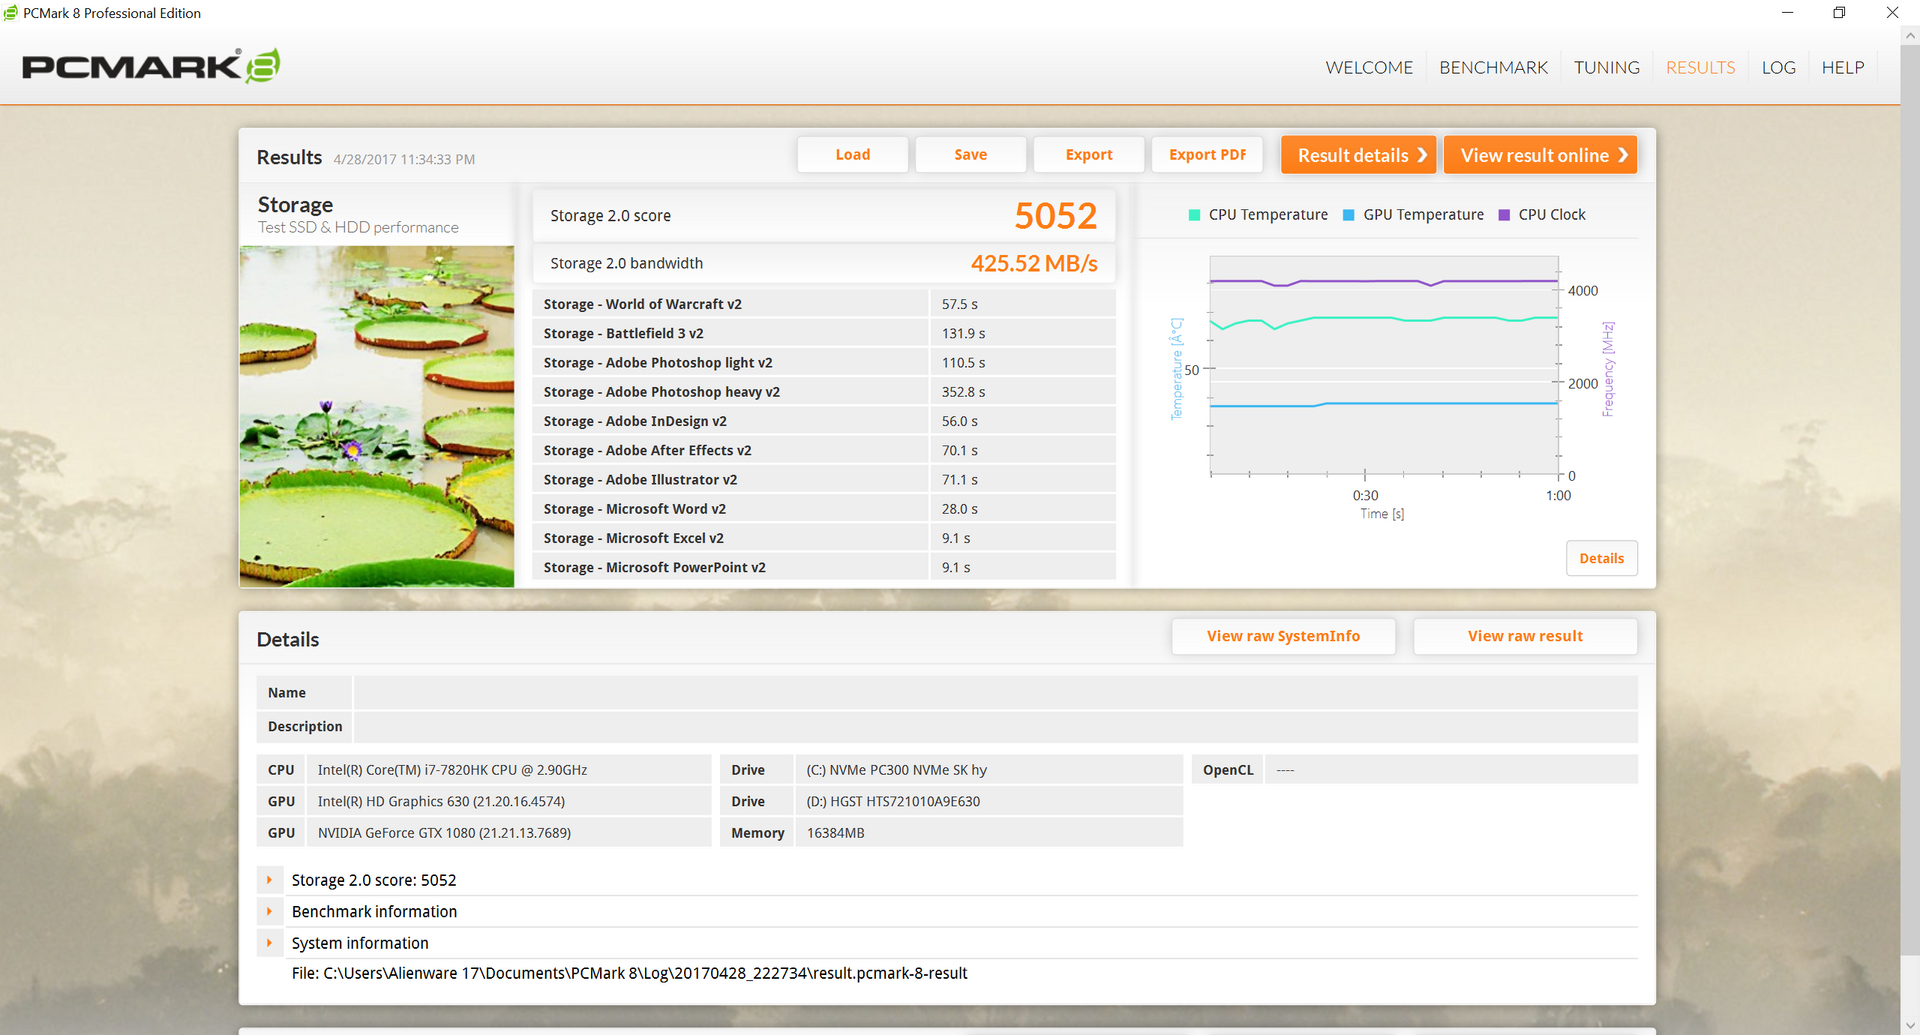Click the Storage 2.0 bandwidth label
The width and height of the screenshot is (1920, 1035).
point(626,264)
